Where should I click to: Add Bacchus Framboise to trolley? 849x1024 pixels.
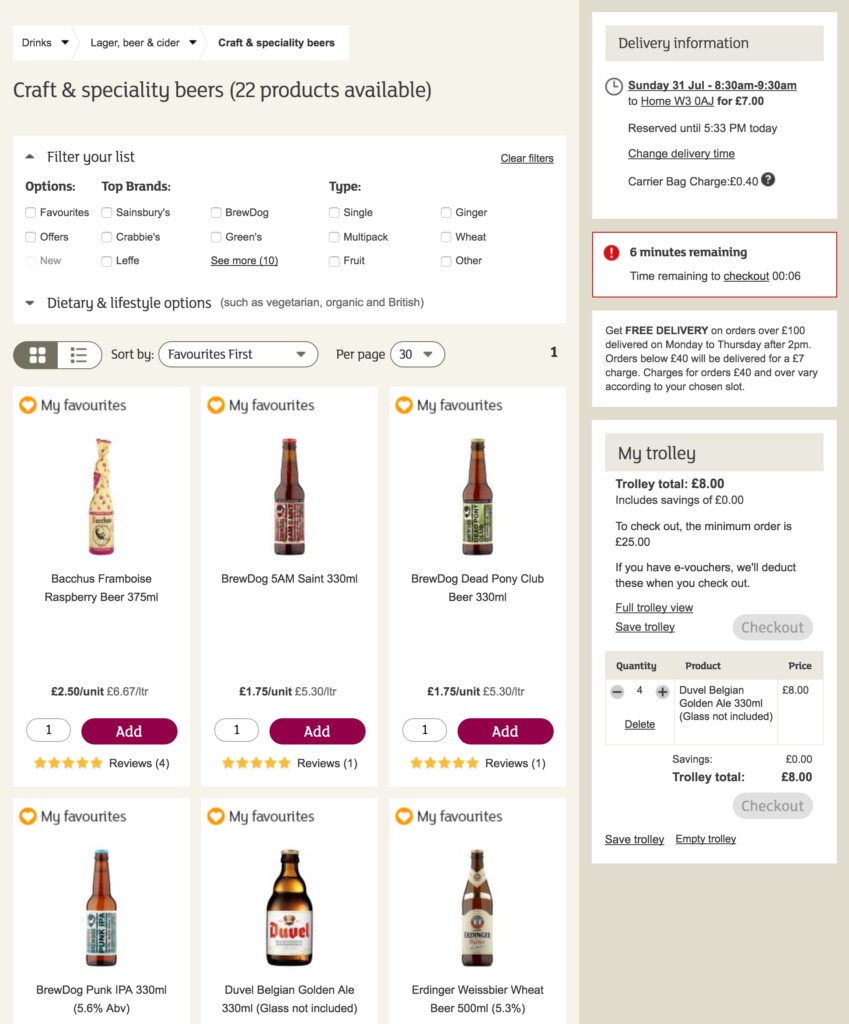tap(129, 731)
